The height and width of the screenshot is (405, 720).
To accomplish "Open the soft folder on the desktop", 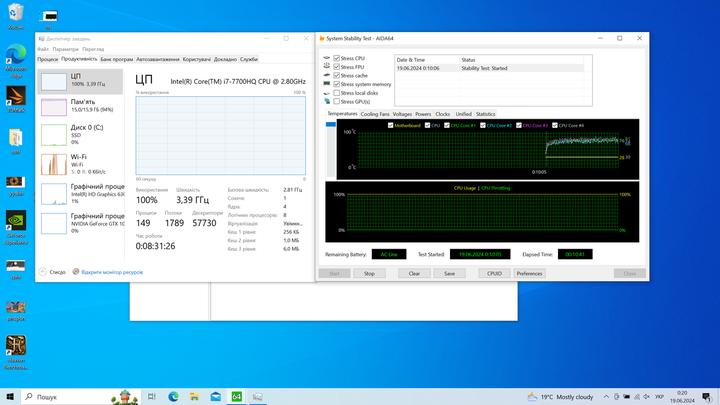I will pyautogui.click(x=16, y=141).
